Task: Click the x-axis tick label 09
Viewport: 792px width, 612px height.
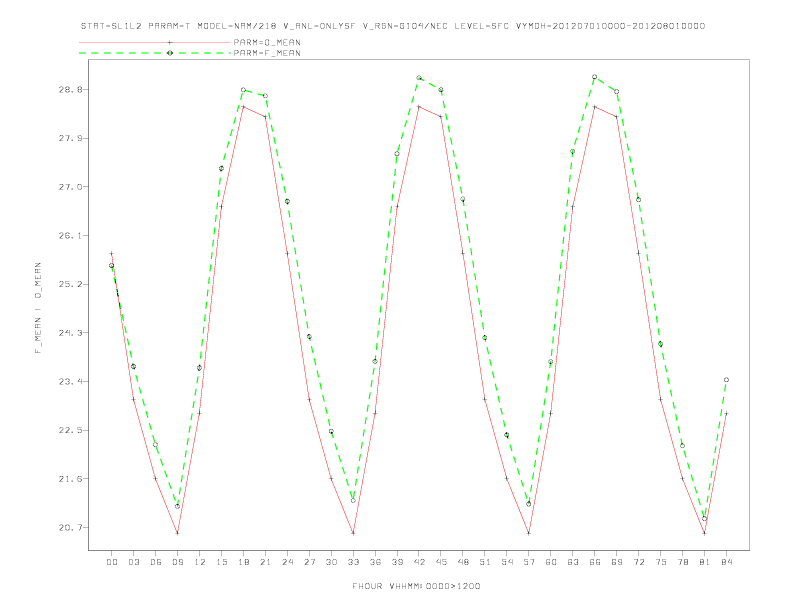Action: [x=178, y=562]
